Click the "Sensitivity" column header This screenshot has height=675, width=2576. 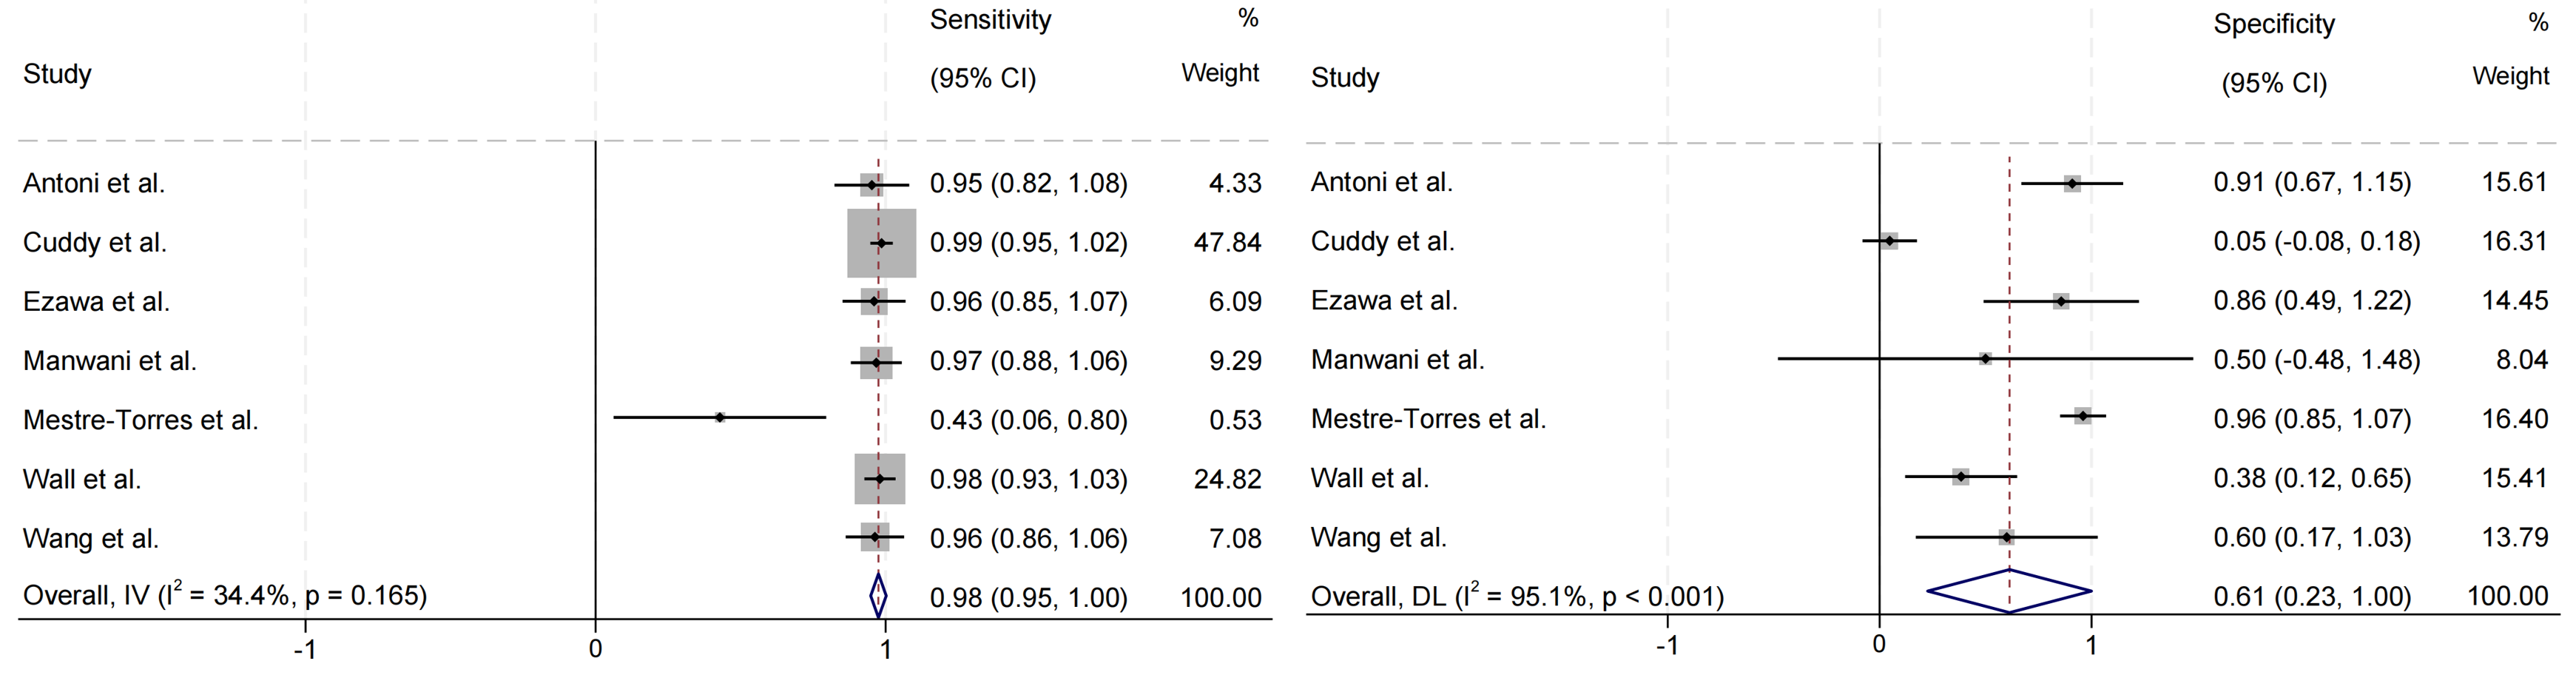pos(990,20)
